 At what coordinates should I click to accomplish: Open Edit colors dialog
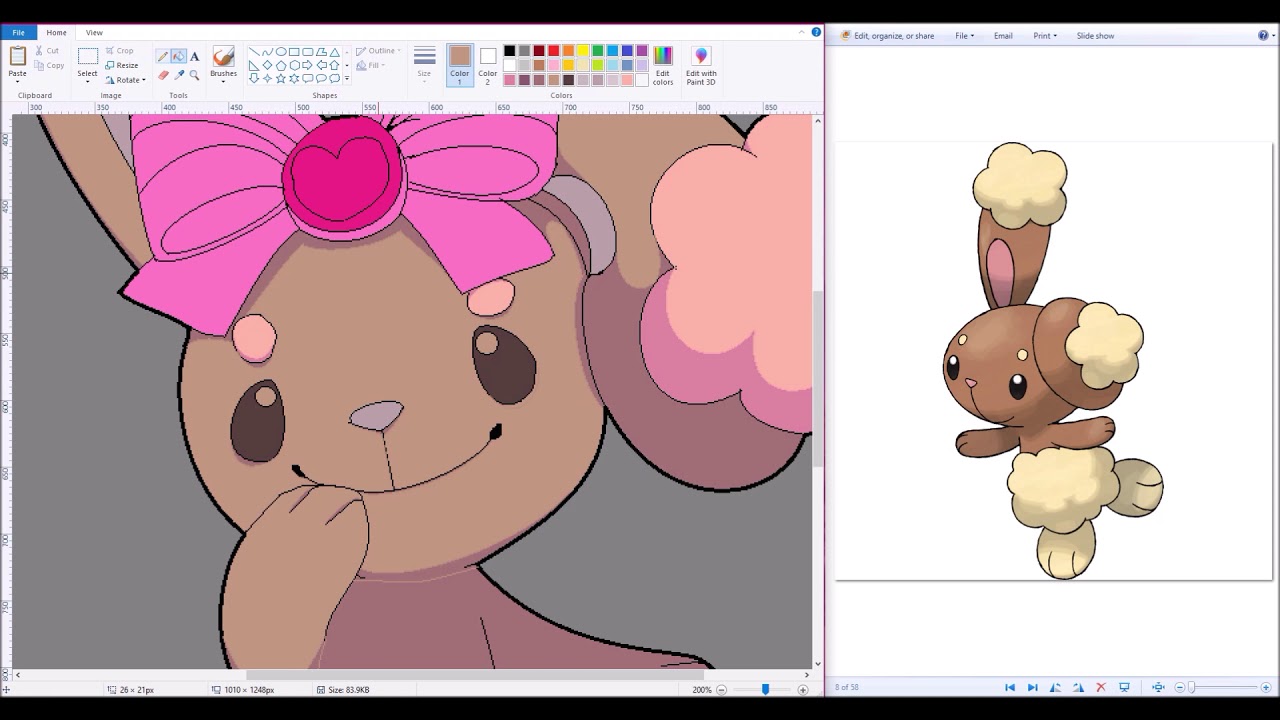(663, 65)
